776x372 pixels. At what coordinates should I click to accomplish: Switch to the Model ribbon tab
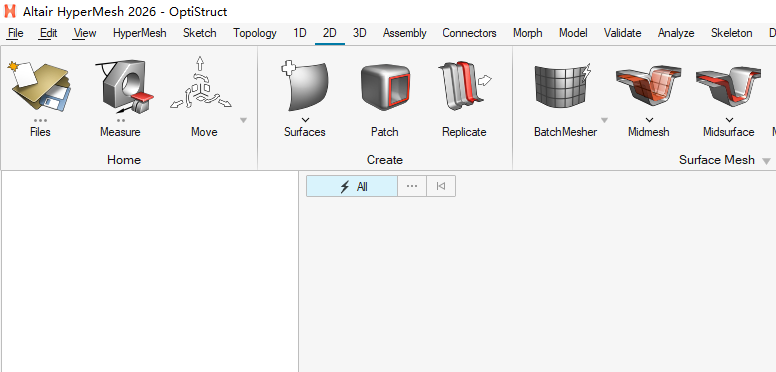[573, 33]
